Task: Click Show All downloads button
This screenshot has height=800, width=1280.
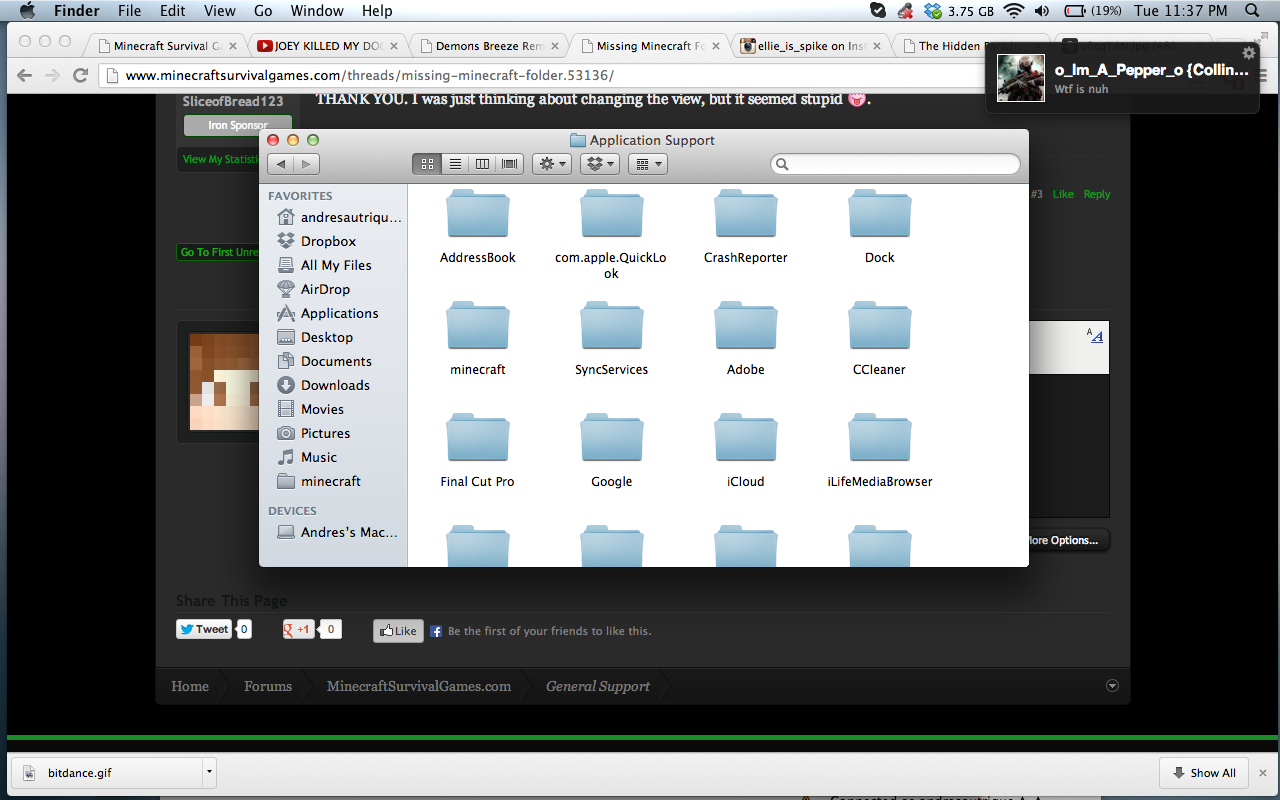Action: point(1203,773)
